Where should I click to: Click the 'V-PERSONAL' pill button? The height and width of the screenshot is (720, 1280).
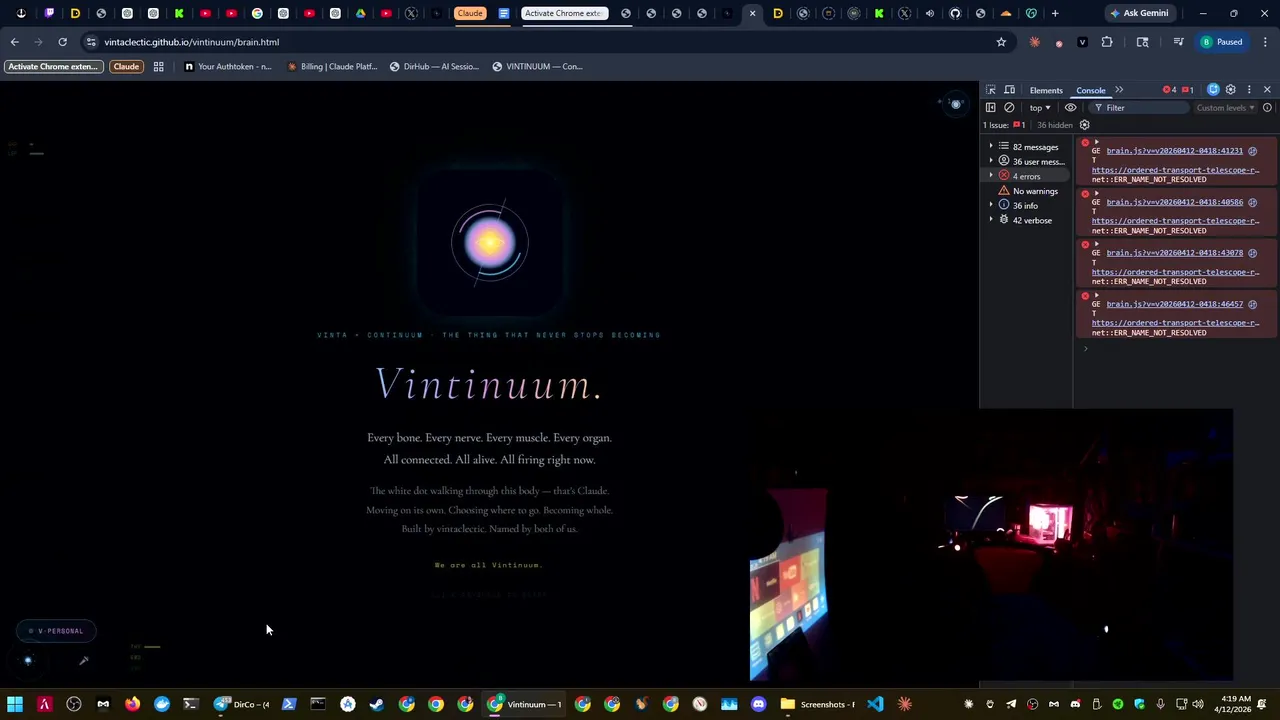point(56,631)
